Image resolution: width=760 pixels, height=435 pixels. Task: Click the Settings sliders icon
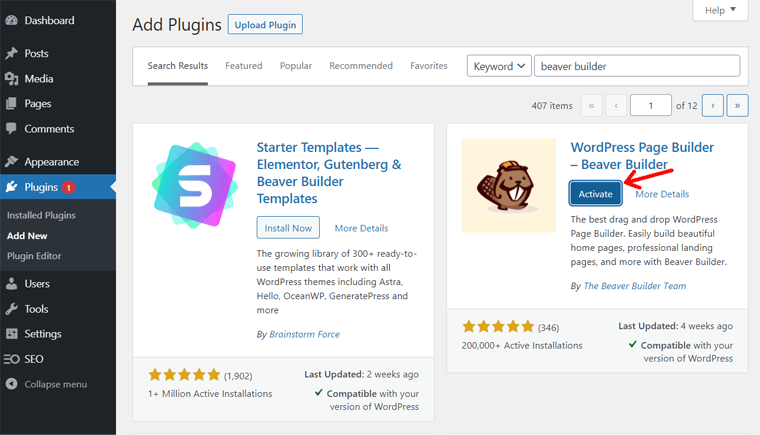click(x=12, y=334)
